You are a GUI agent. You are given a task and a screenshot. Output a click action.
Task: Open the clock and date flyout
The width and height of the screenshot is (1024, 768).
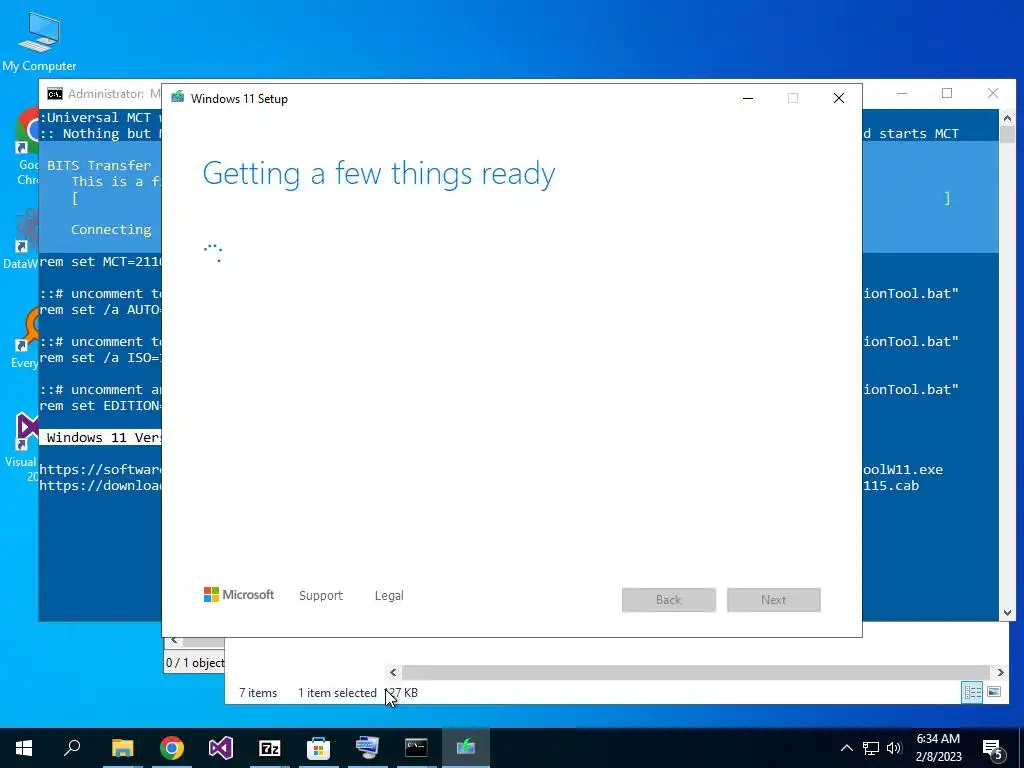(938, 748)
